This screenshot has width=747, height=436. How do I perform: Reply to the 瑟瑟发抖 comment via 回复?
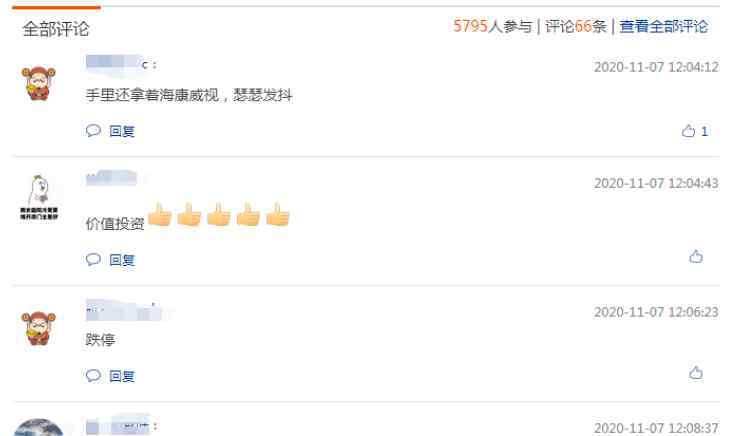[x=122, y=132]
